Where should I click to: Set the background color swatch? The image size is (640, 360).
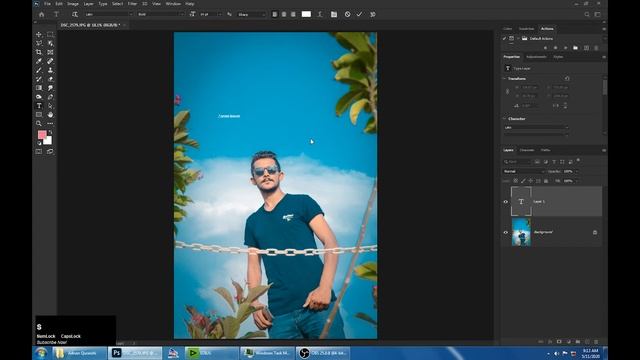(48, 141)
